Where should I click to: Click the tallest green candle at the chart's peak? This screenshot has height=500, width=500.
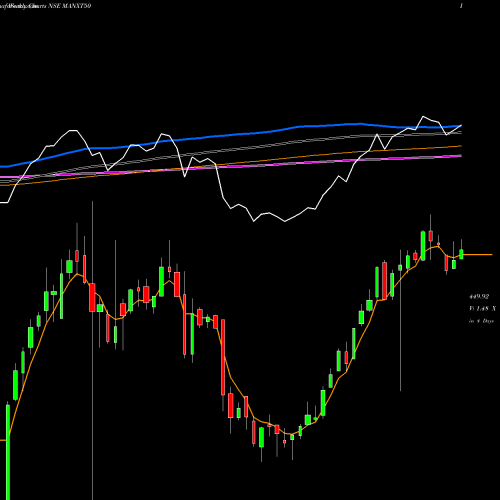tap(423, 246)
